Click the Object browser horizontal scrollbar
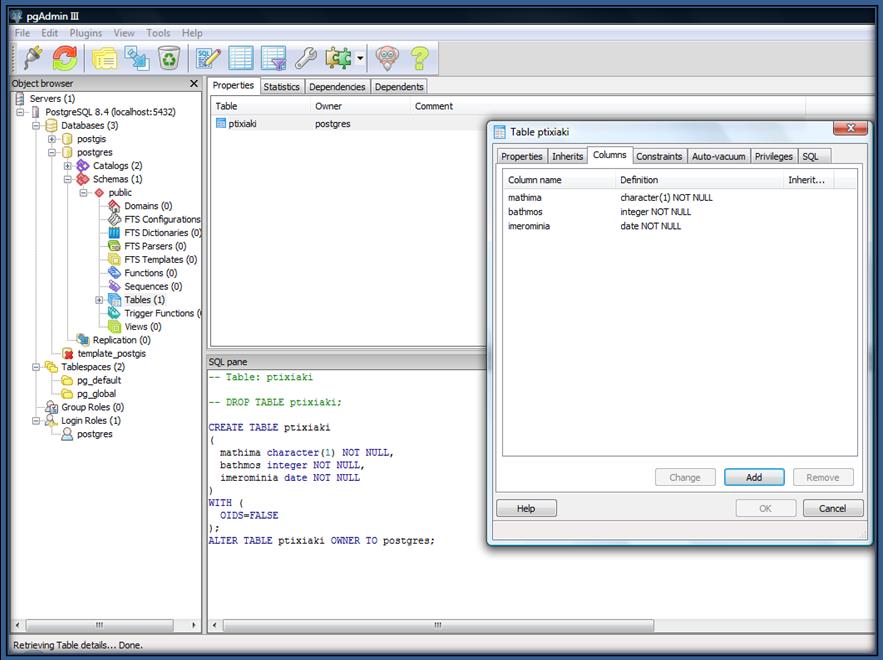 (x=100, y=625)
